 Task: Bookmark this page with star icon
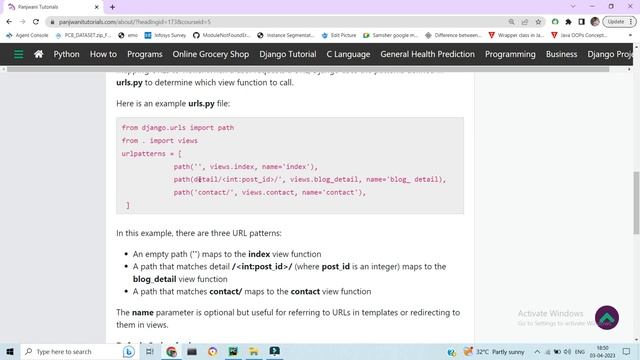pyautogui.click(x=538, y=22)
